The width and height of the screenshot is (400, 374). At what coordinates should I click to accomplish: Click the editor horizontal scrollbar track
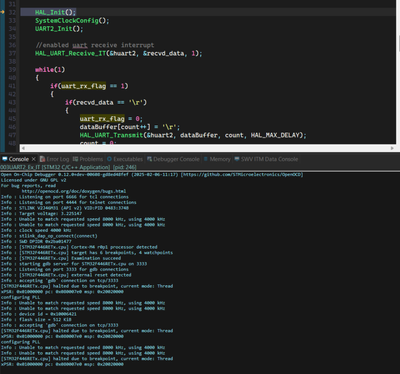[x=207, y=148]
